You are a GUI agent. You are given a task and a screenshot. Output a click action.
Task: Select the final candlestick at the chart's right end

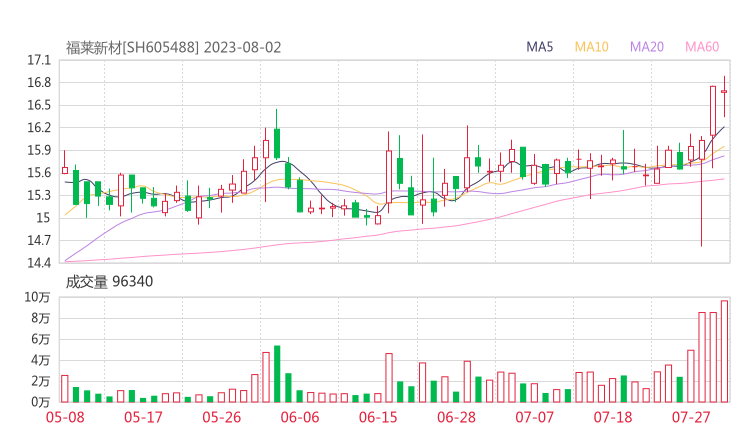pos(724,96)
